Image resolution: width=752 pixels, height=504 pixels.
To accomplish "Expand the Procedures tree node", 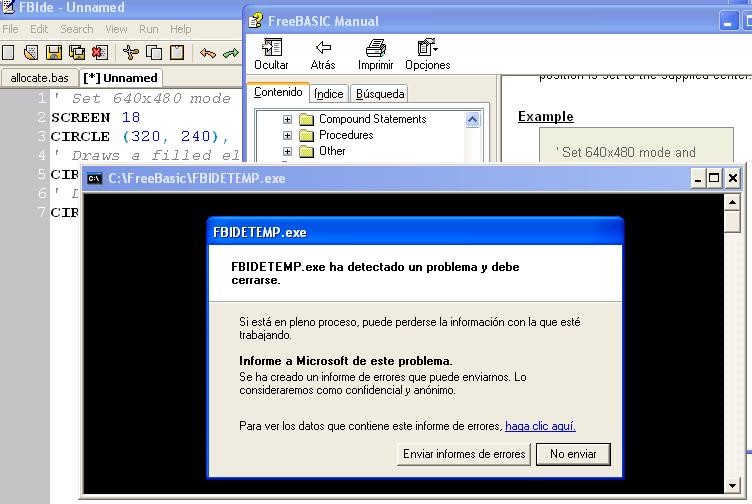I will tap(287, 136).
